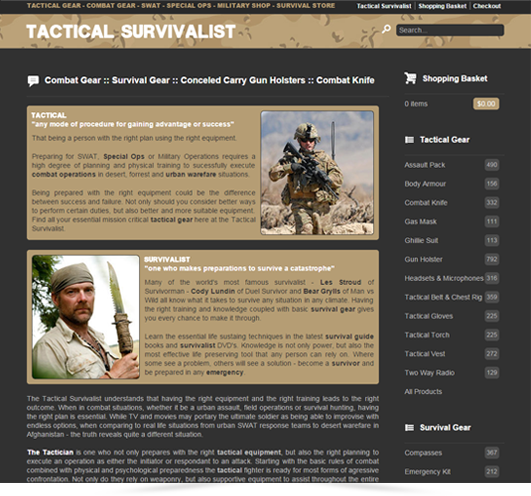Click the 792 count badge for Gun Holster
This screenshot has width=531, height=496.
click(492, 259)
